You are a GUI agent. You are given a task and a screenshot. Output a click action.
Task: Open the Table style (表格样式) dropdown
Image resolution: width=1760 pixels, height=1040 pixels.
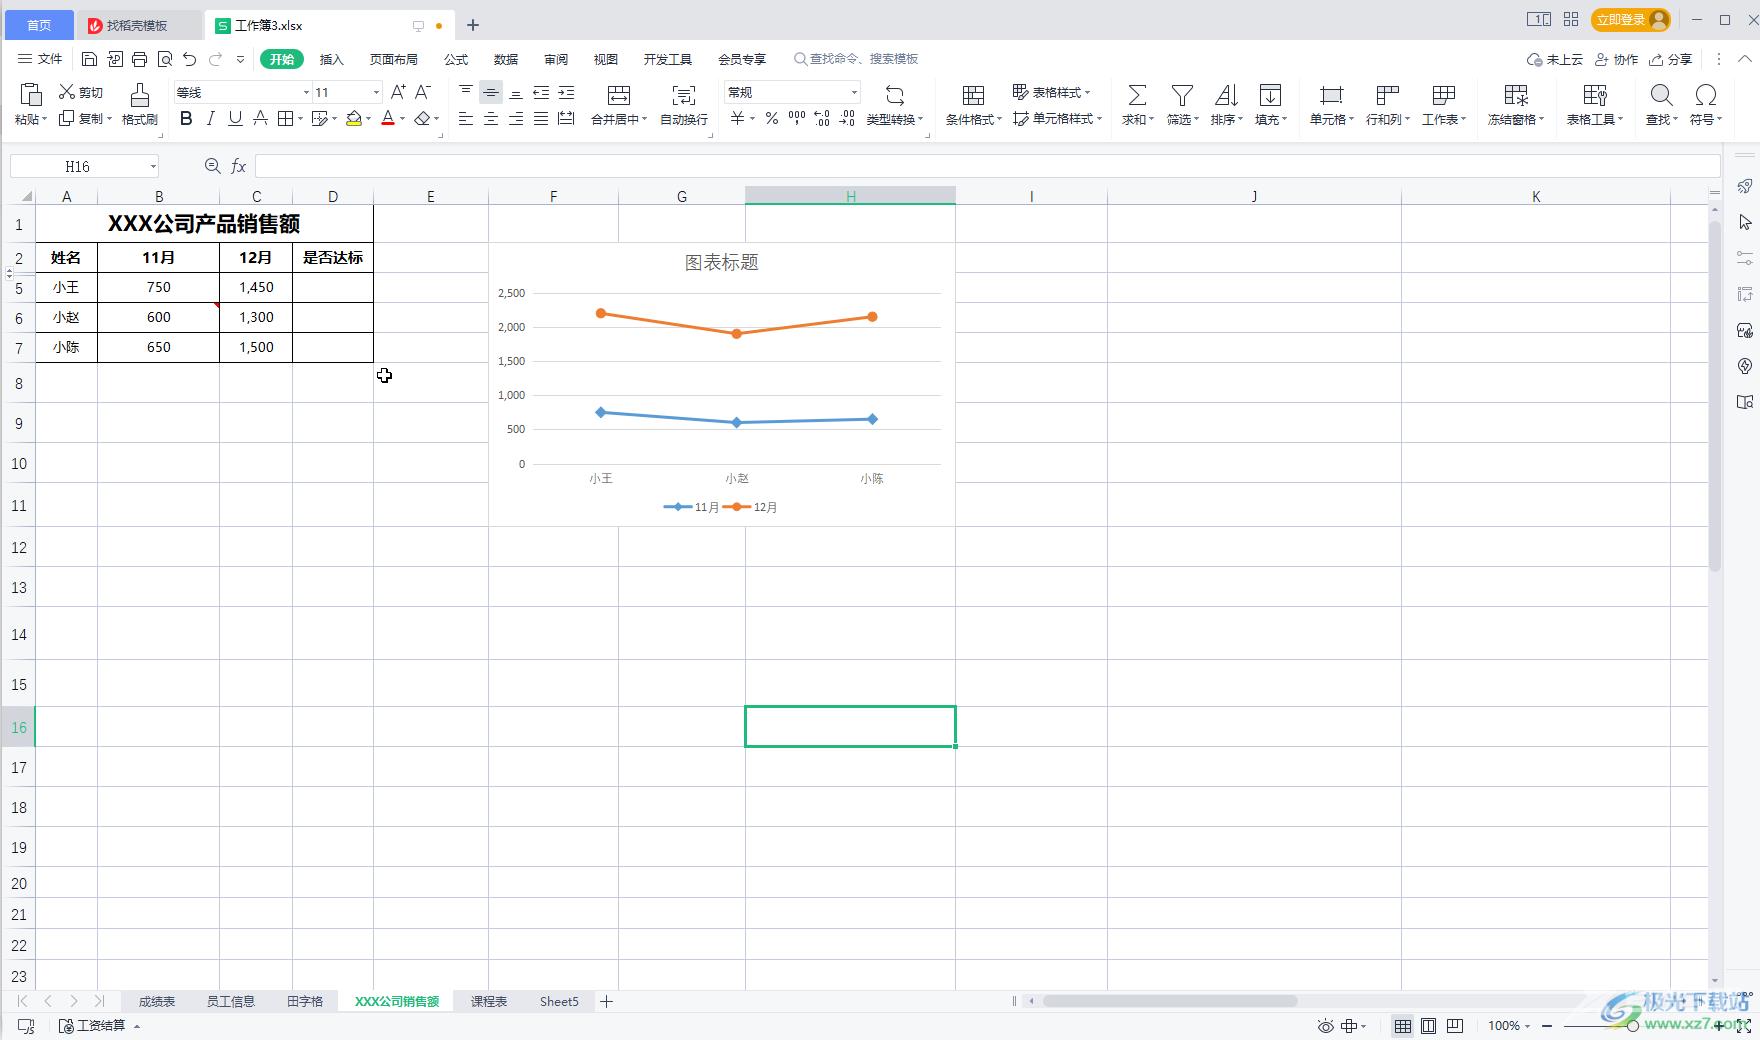coord(1052,92)
